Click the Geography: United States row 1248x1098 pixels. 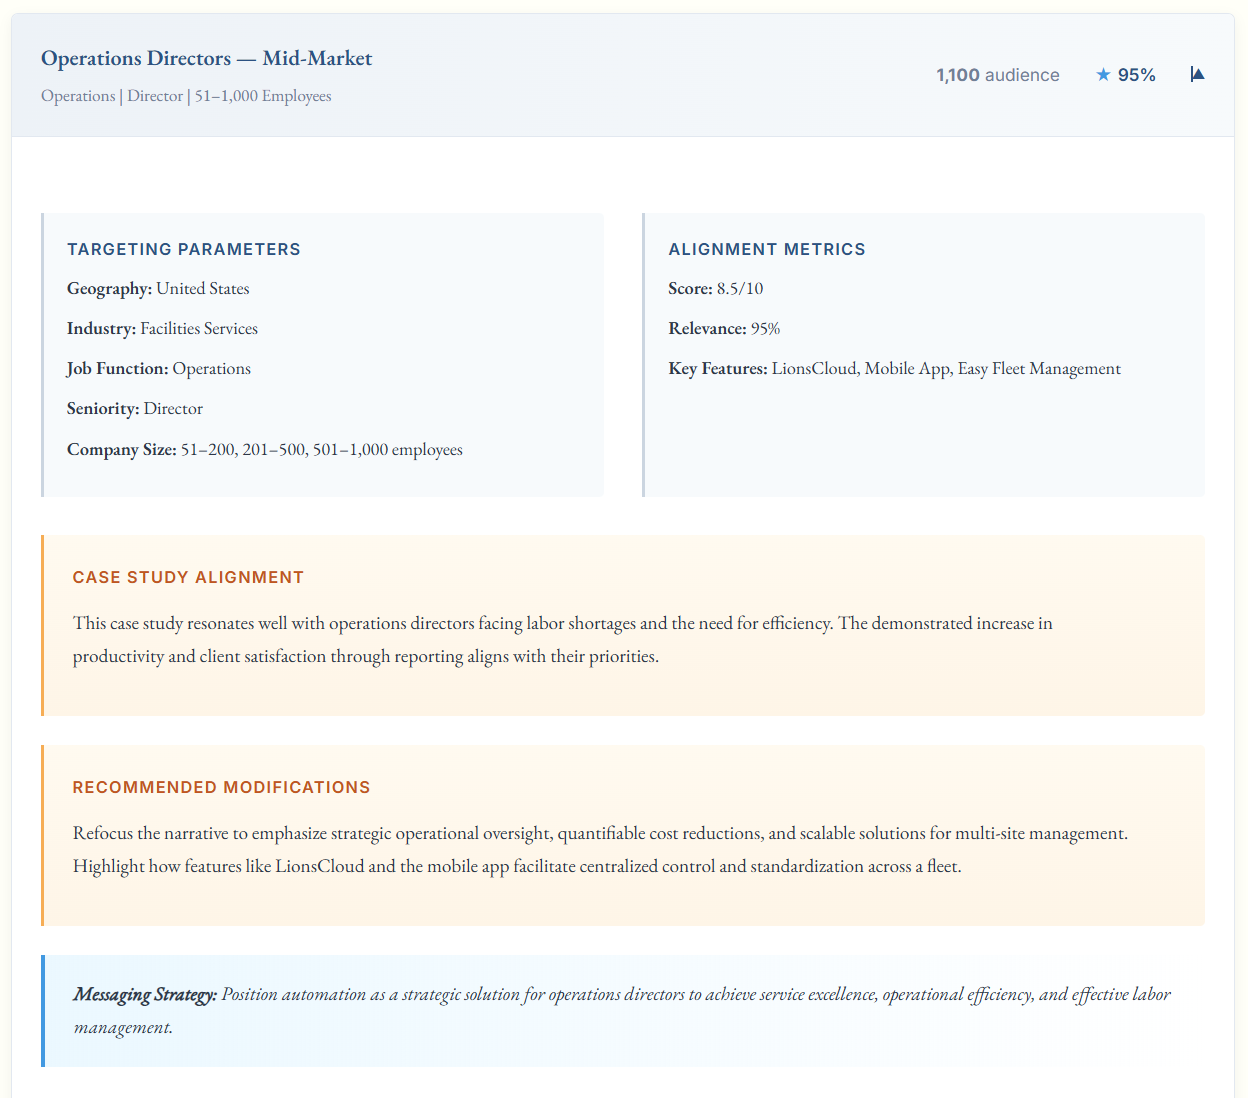tap(158, 289)
